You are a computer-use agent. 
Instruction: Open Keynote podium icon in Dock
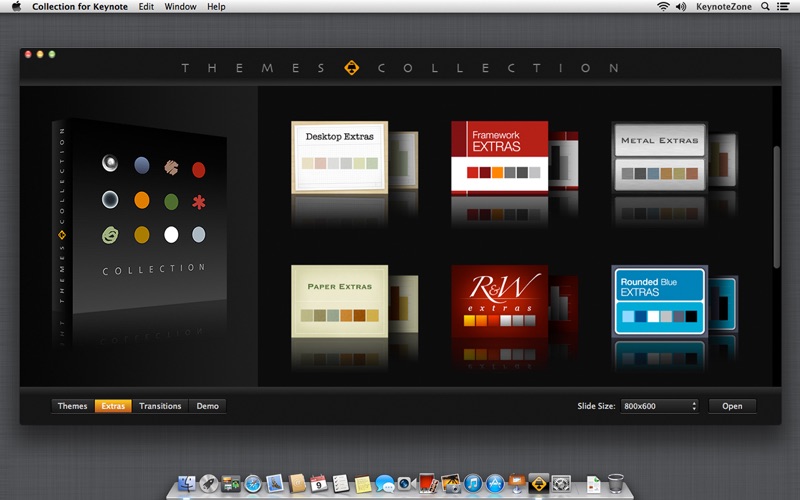click(517, 482)
